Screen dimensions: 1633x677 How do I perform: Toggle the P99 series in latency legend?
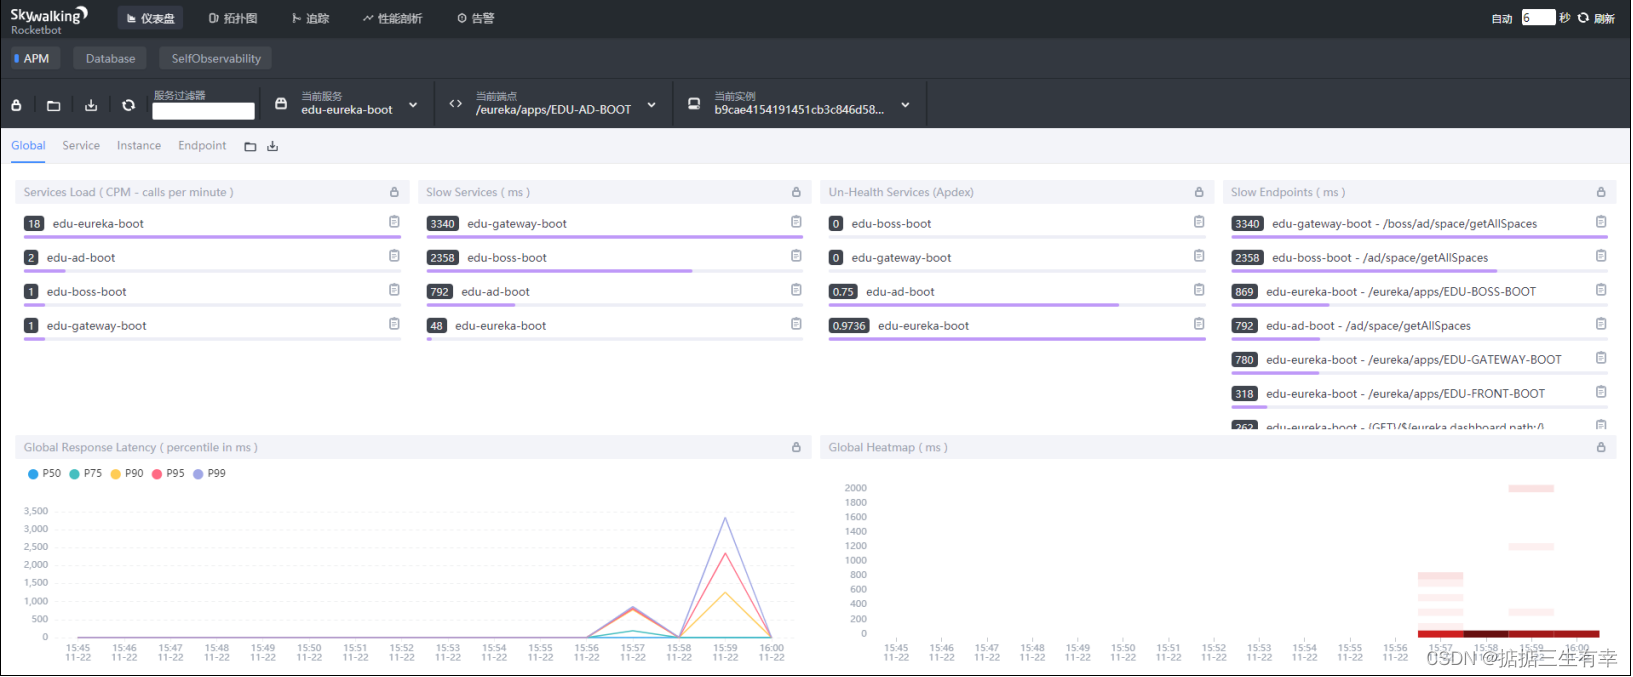(209, 474)
